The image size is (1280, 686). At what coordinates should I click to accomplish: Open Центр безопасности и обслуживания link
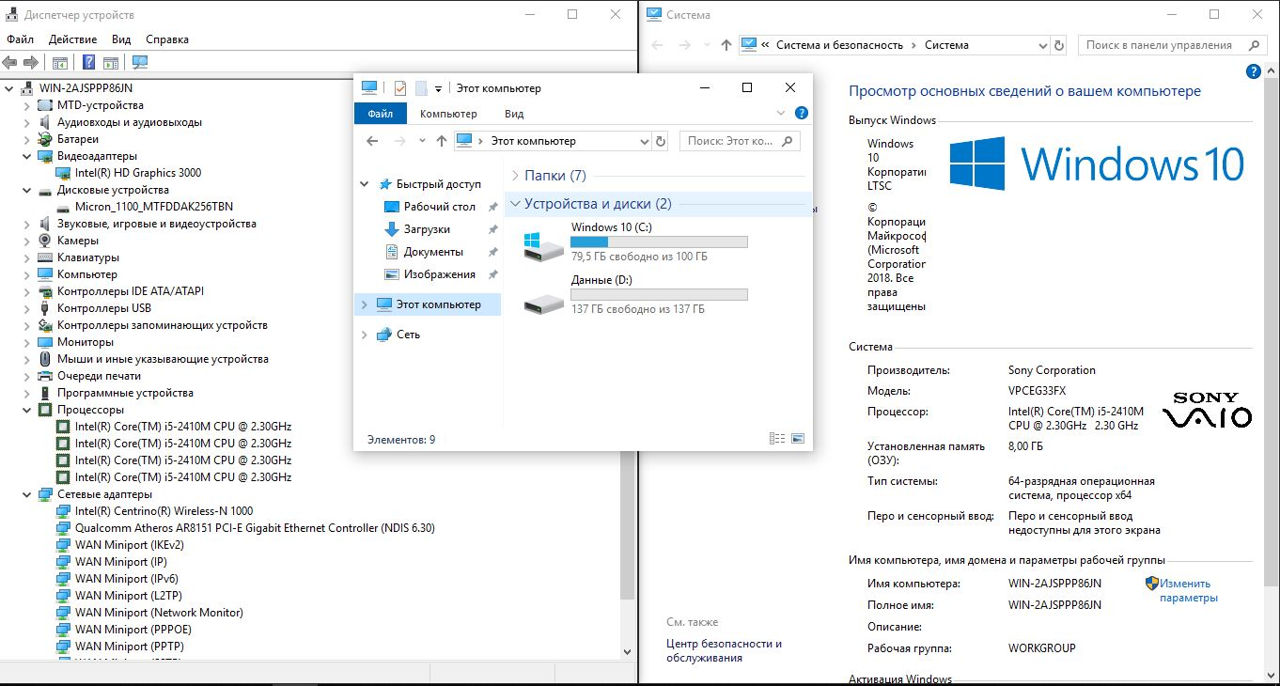point(724,651)
